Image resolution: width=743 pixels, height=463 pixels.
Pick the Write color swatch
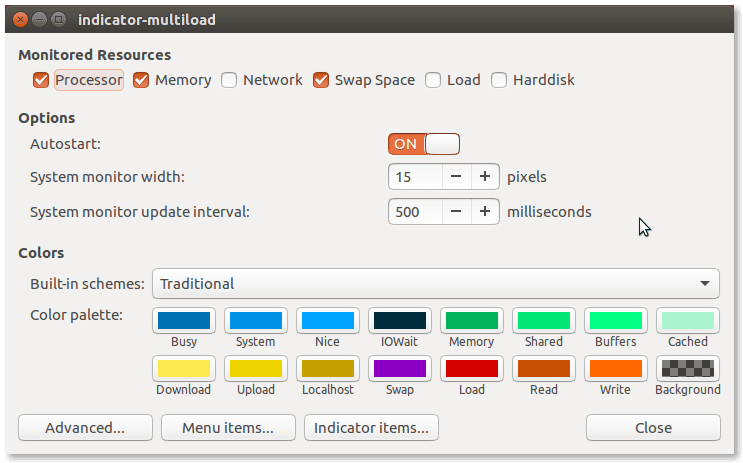(616, 369)
